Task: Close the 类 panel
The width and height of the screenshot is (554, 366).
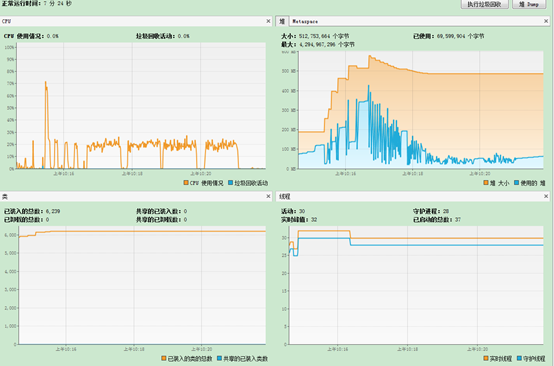Action: [268, 196]
